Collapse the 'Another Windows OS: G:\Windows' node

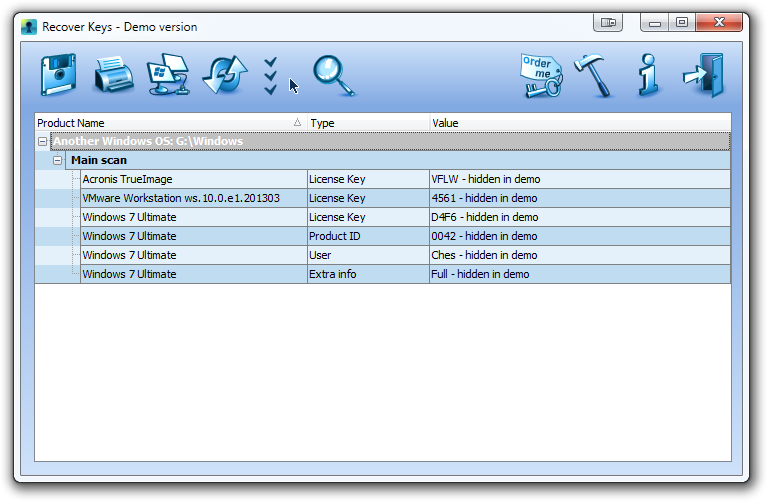coord(43,142)
